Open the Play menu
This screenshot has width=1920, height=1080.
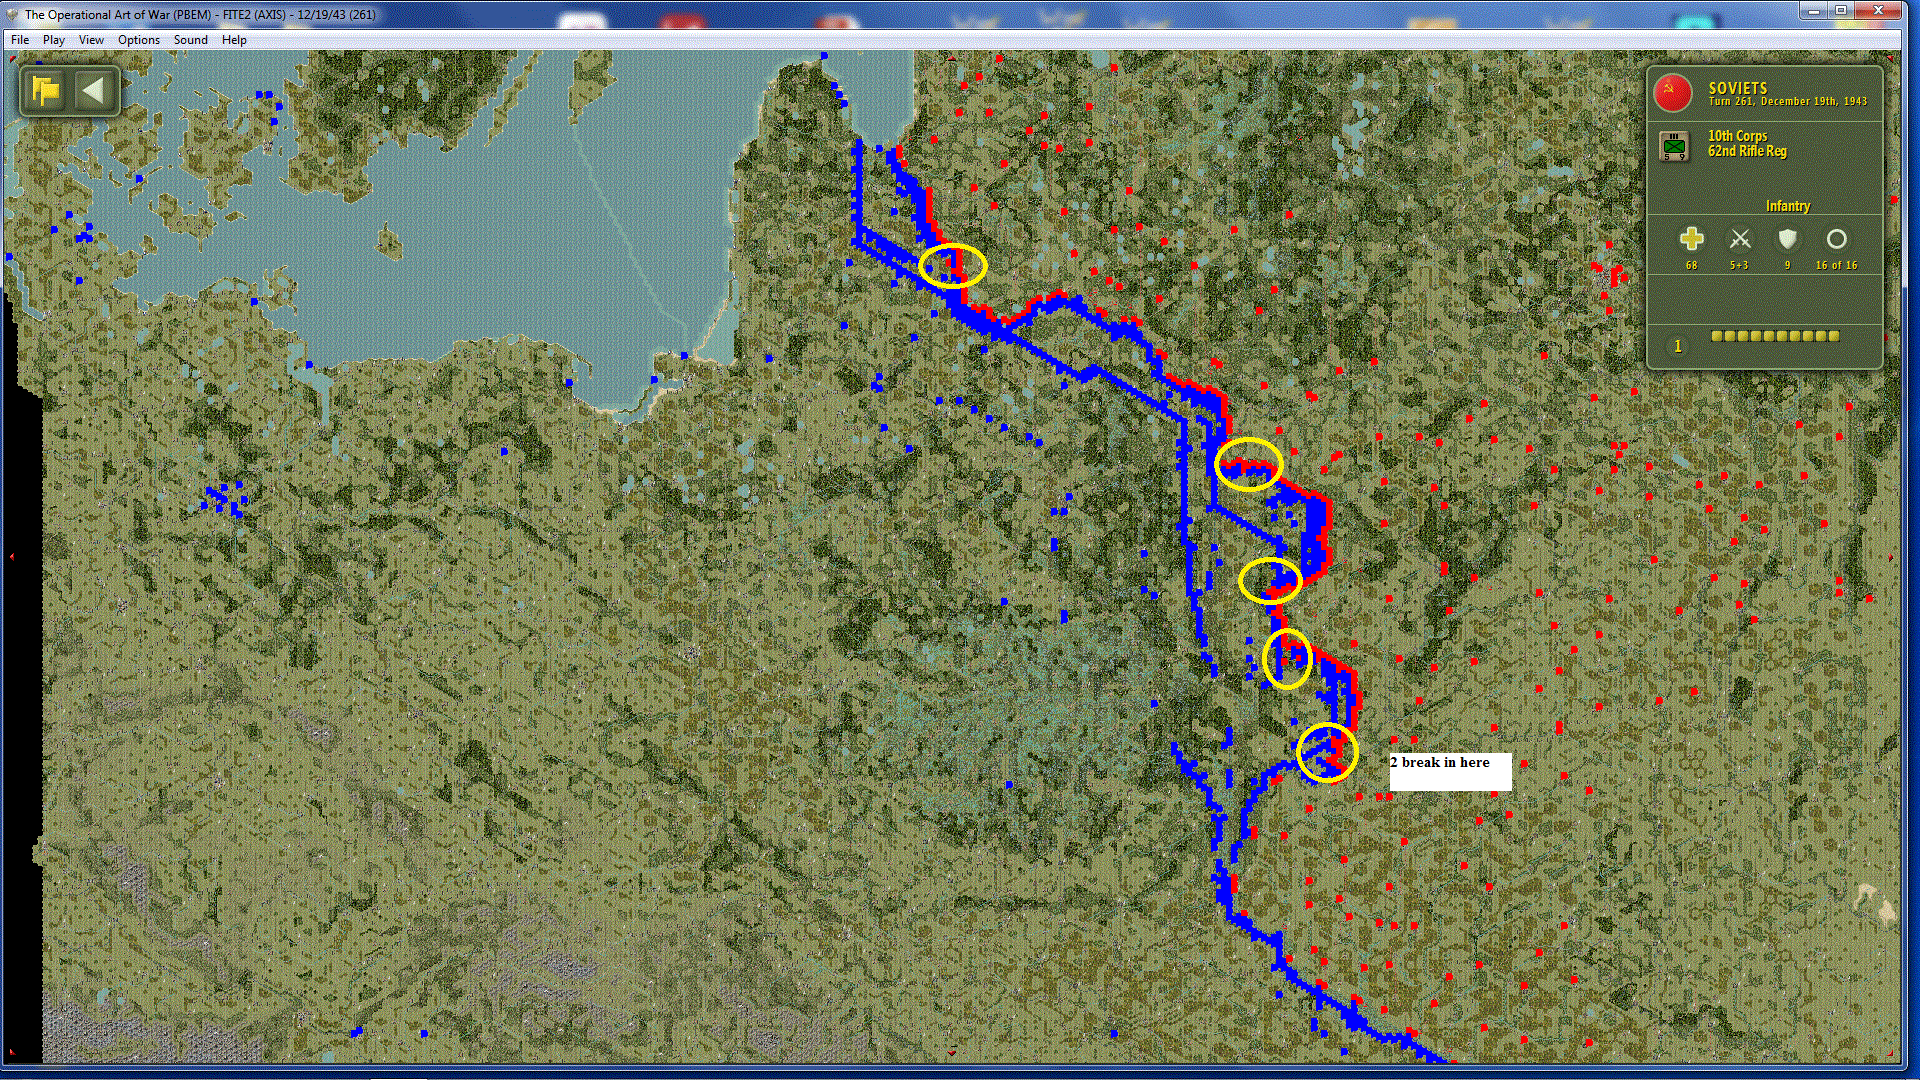(53, 40)
